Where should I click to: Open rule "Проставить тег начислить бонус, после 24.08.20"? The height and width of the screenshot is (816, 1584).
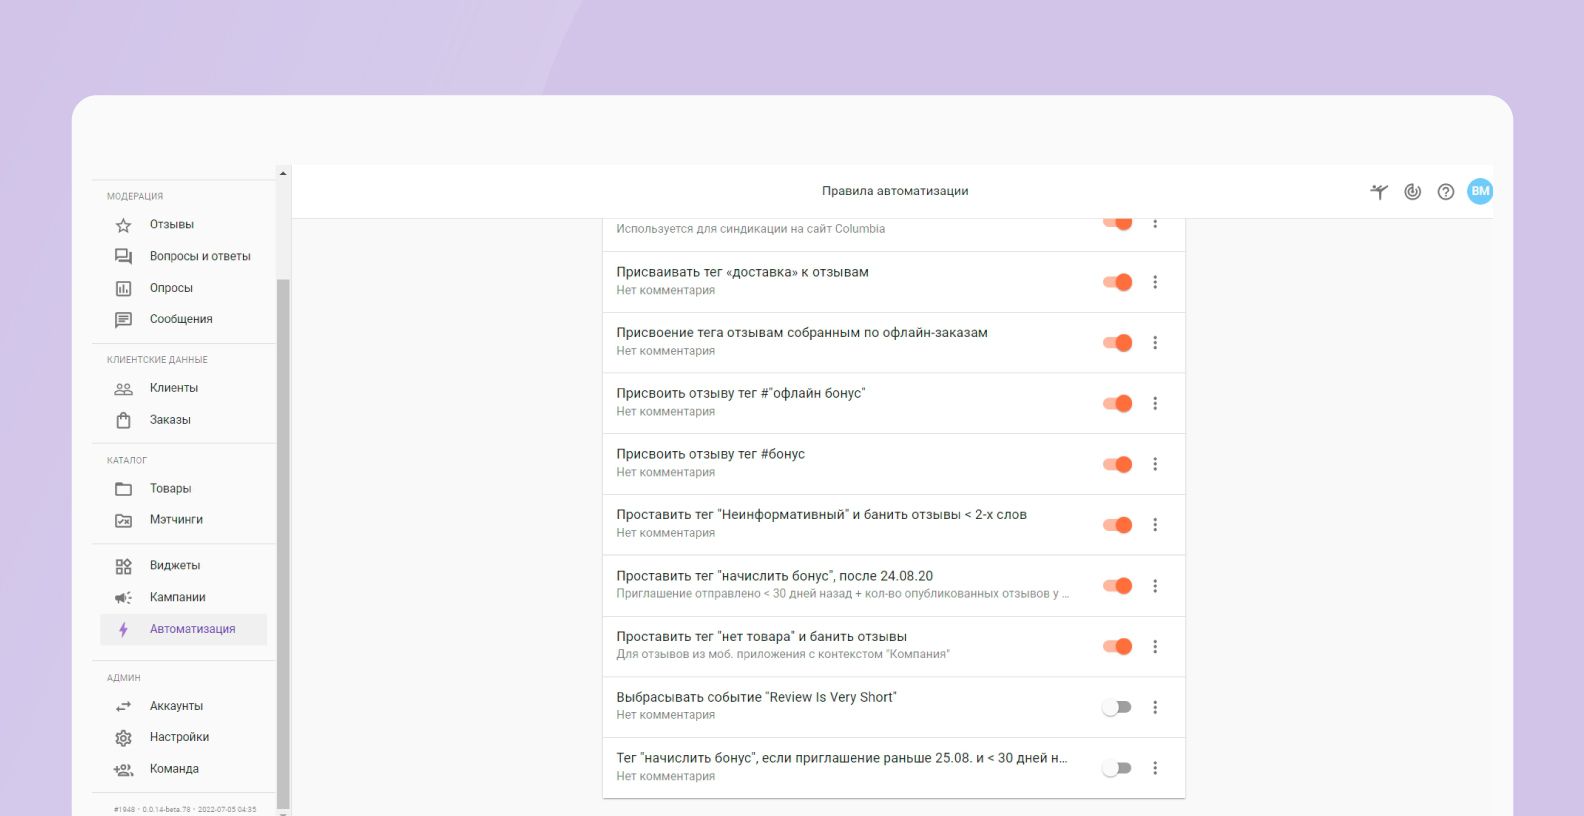pos(774,576)
